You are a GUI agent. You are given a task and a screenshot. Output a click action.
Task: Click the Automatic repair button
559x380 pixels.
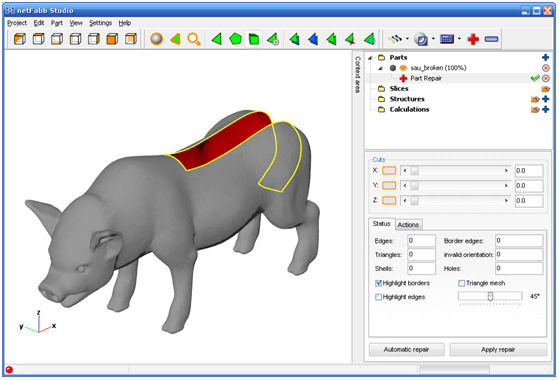coord(406,350)
